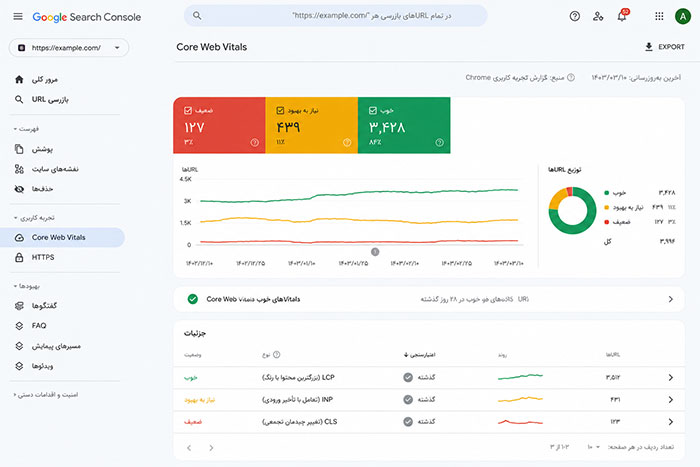Screen dimensions: 700x467
Task: Click yellow نیاز به بهبود legend dot
Action: point(606,208)
